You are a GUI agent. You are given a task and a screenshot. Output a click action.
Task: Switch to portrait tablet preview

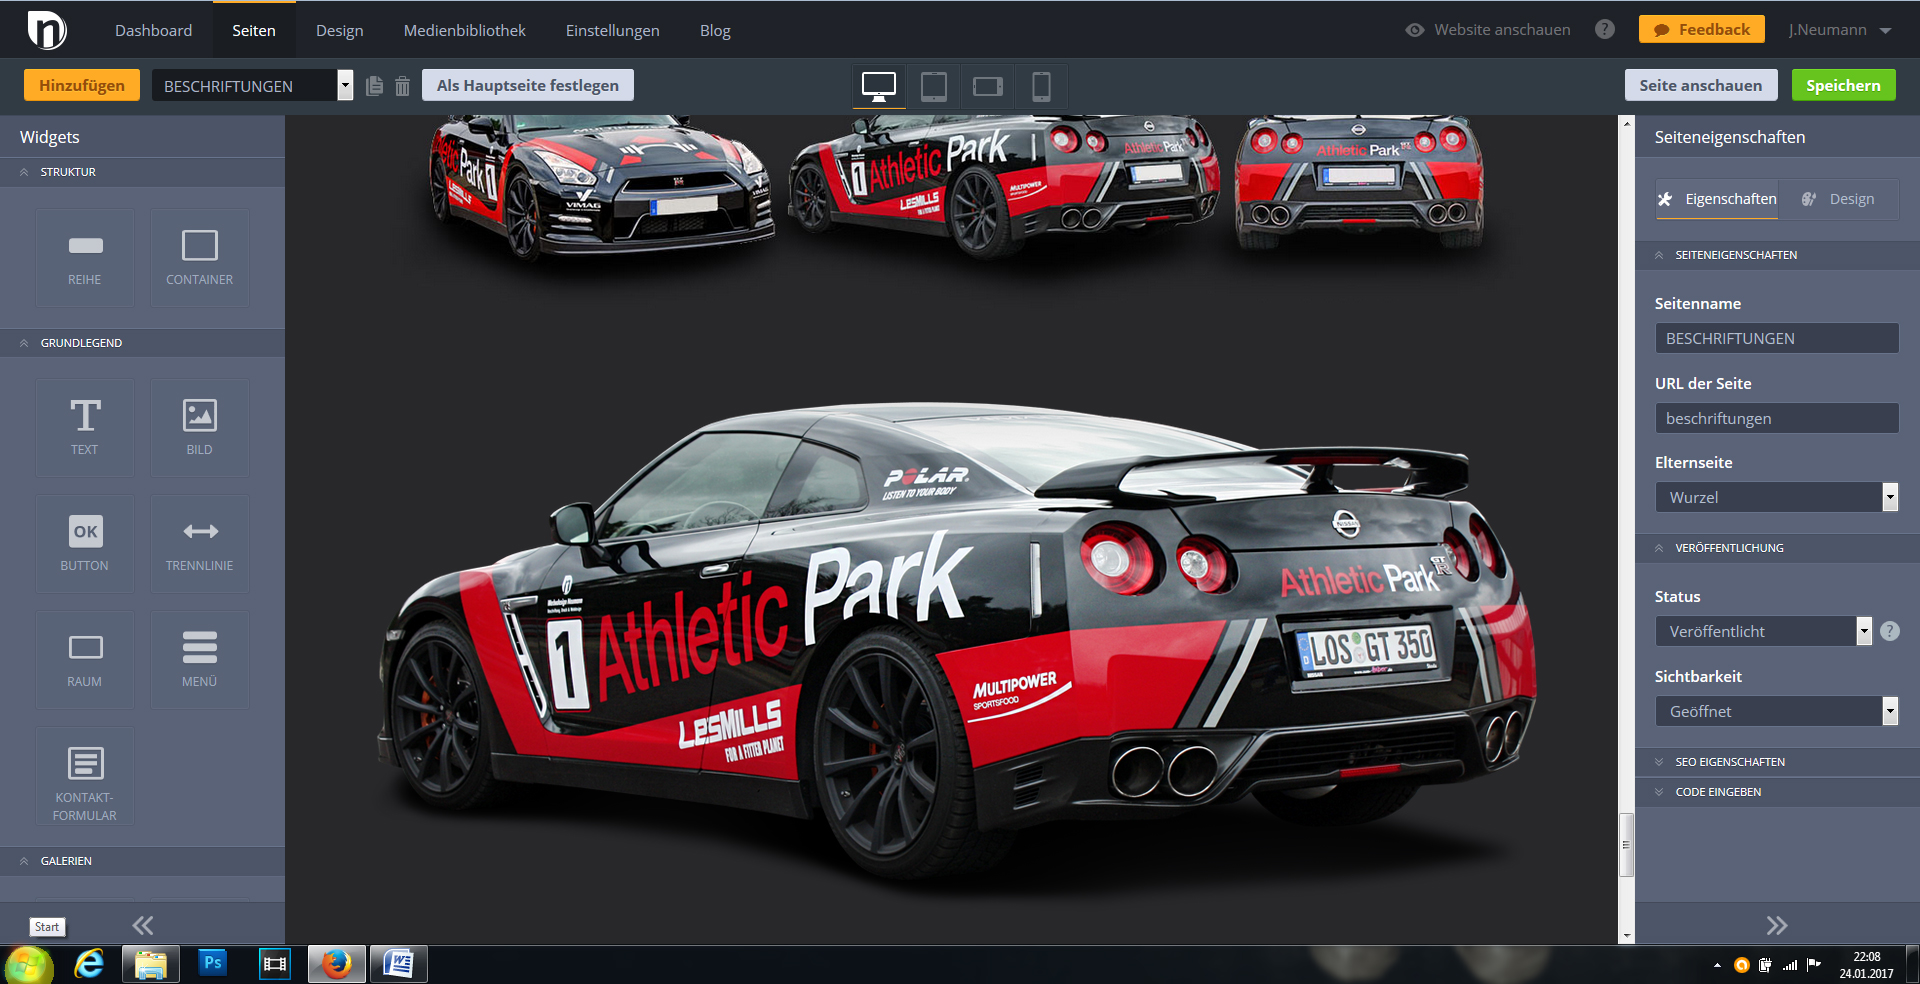tap(934, 86)
